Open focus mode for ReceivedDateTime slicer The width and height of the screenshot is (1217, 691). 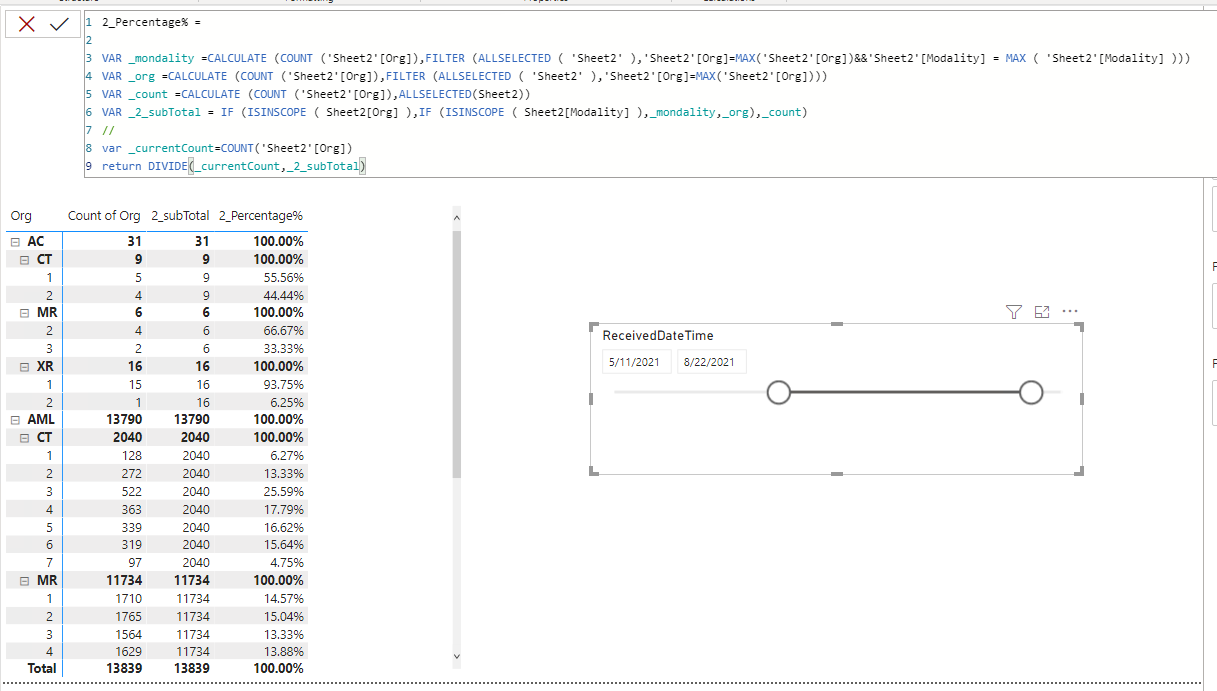coord(1041,312)
